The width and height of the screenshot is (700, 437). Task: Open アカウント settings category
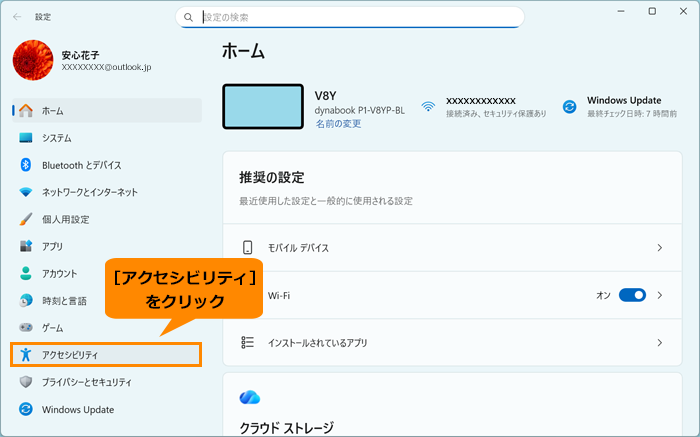pos(59,274)
